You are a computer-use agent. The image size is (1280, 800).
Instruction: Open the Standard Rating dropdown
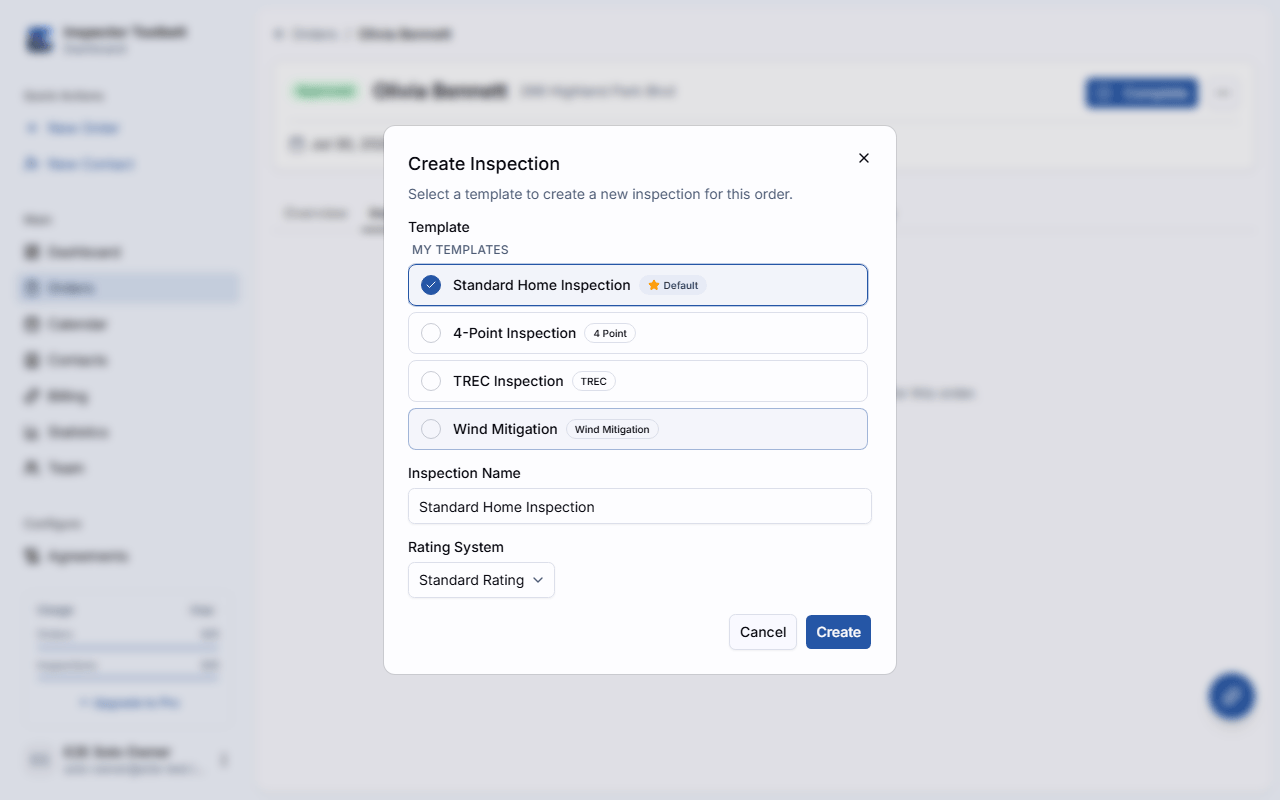click(x=481, y=580)
